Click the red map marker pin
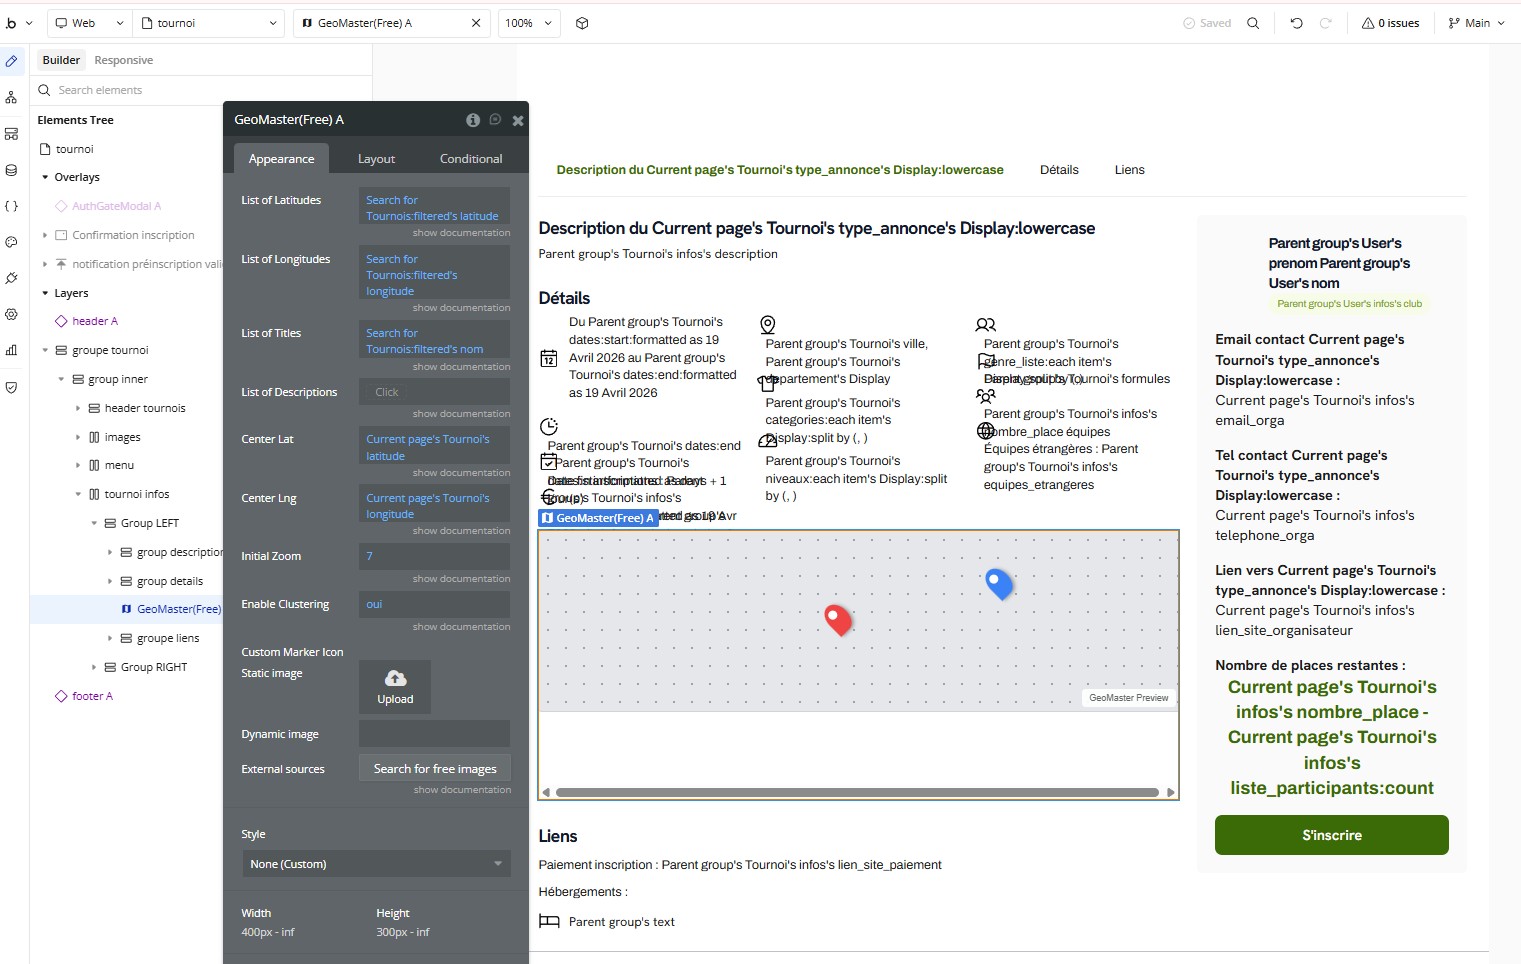 point(838,620)
